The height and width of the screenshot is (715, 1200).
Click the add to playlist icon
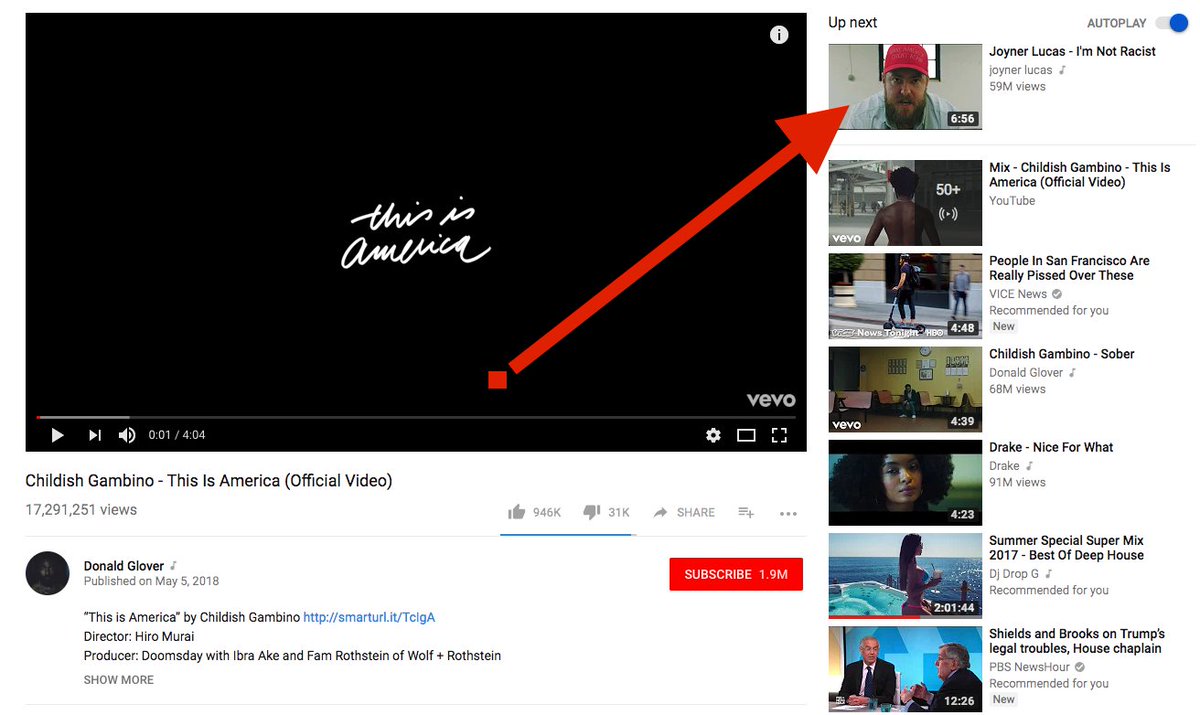(746, 512)
